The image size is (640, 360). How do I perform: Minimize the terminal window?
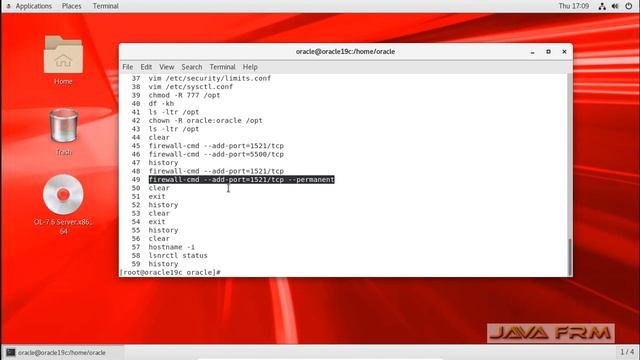click(532, 52)
